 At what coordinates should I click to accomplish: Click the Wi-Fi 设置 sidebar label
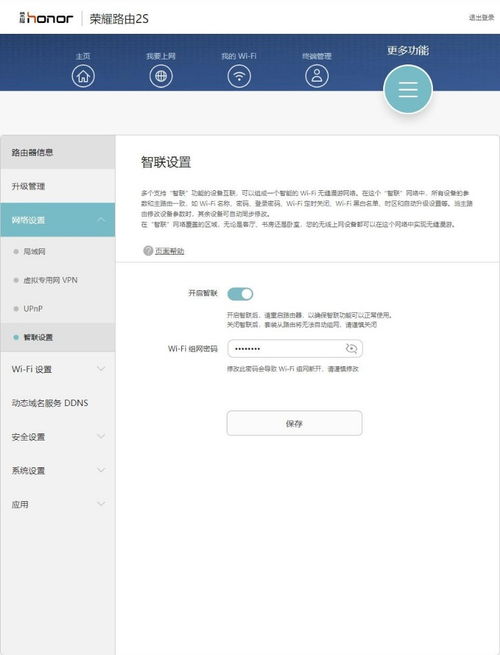(32, 369)
